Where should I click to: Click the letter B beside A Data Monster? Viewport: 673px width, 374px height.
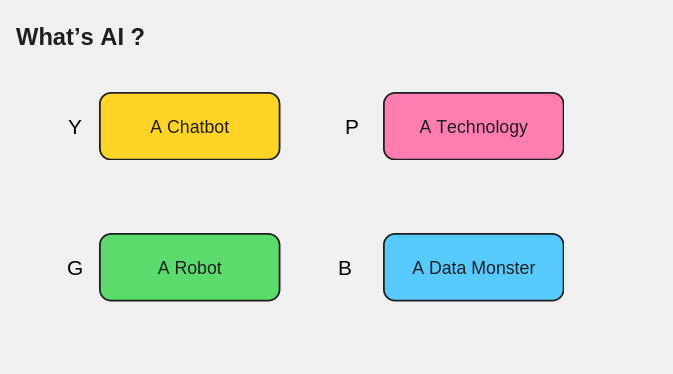[345, 268]
